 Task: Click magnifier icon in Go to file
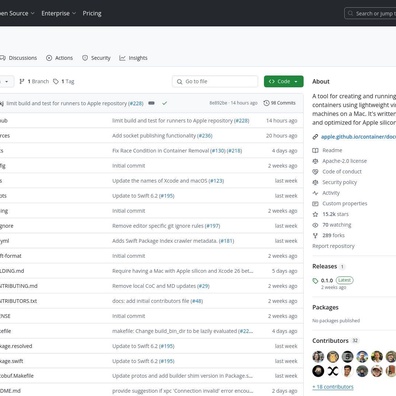(179, 82)
